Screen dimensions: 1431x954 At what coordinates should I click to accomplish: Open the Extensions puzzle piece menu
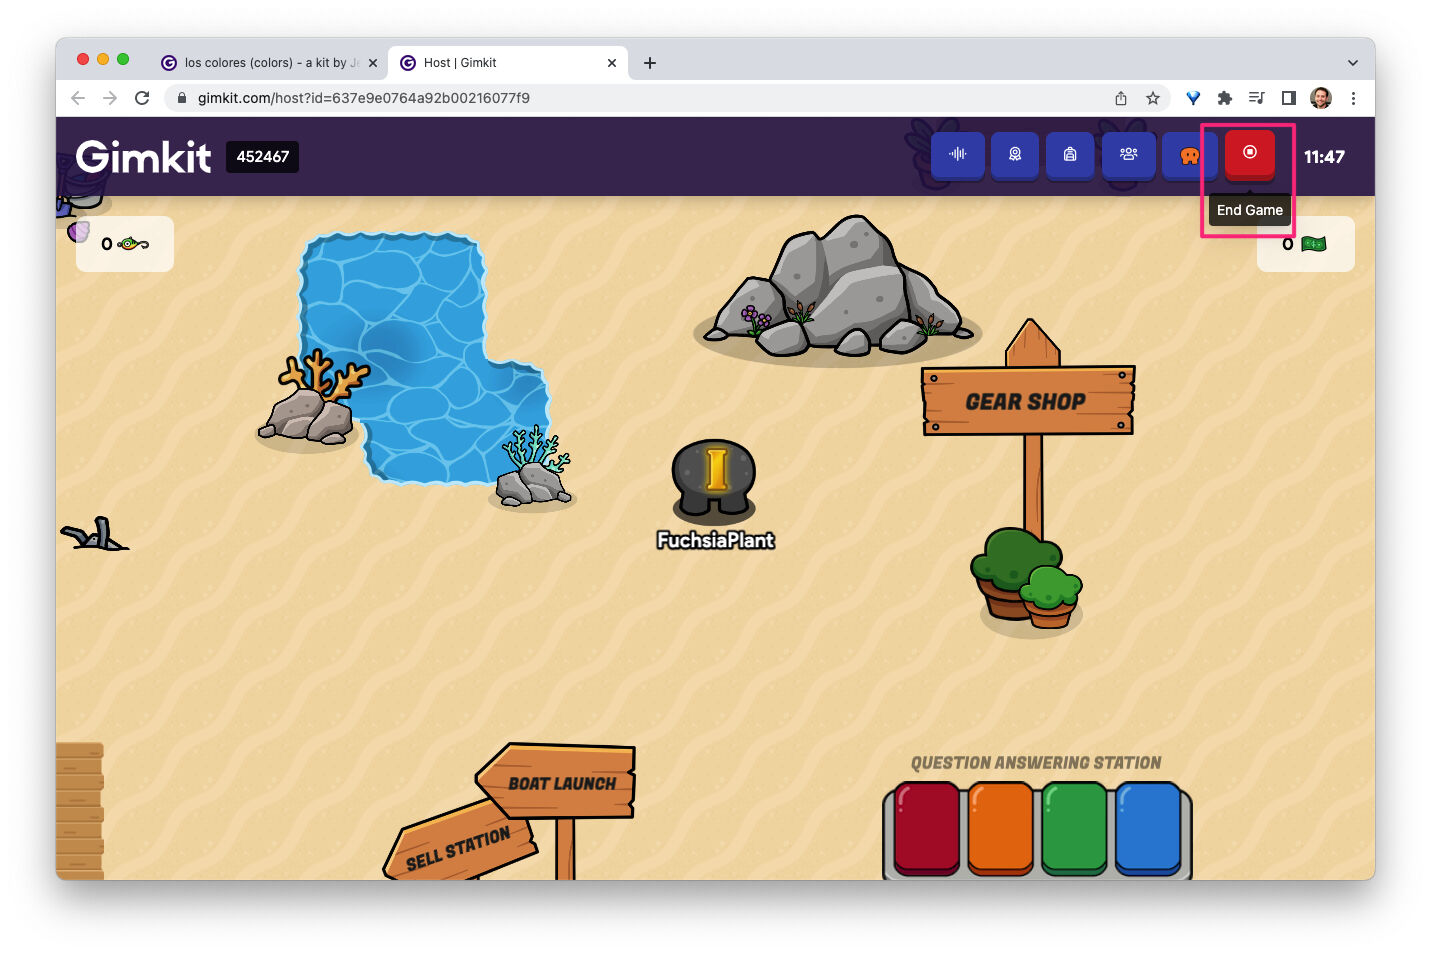pyautogui.click(x=1225, y=98)
